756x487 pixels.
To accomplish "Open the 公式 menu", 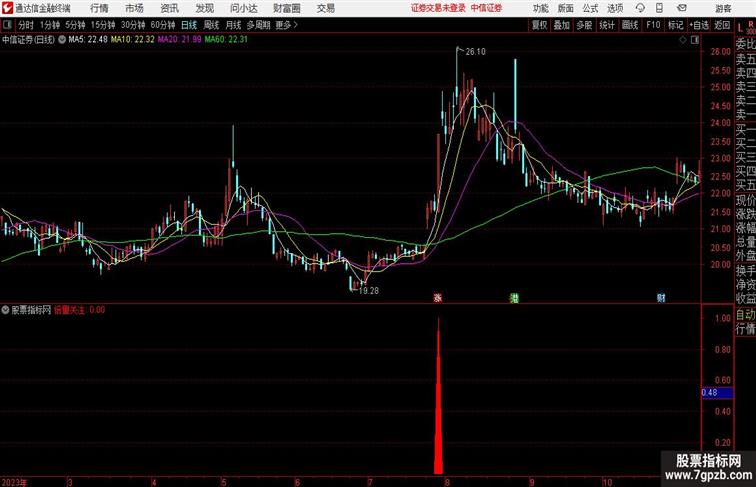I will point(590,8).
